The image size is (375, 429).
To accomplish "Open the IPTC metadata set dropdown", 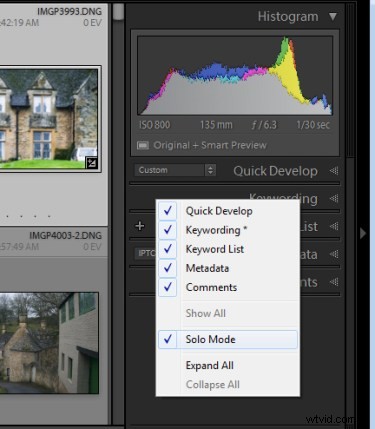I will click(146, 253).
